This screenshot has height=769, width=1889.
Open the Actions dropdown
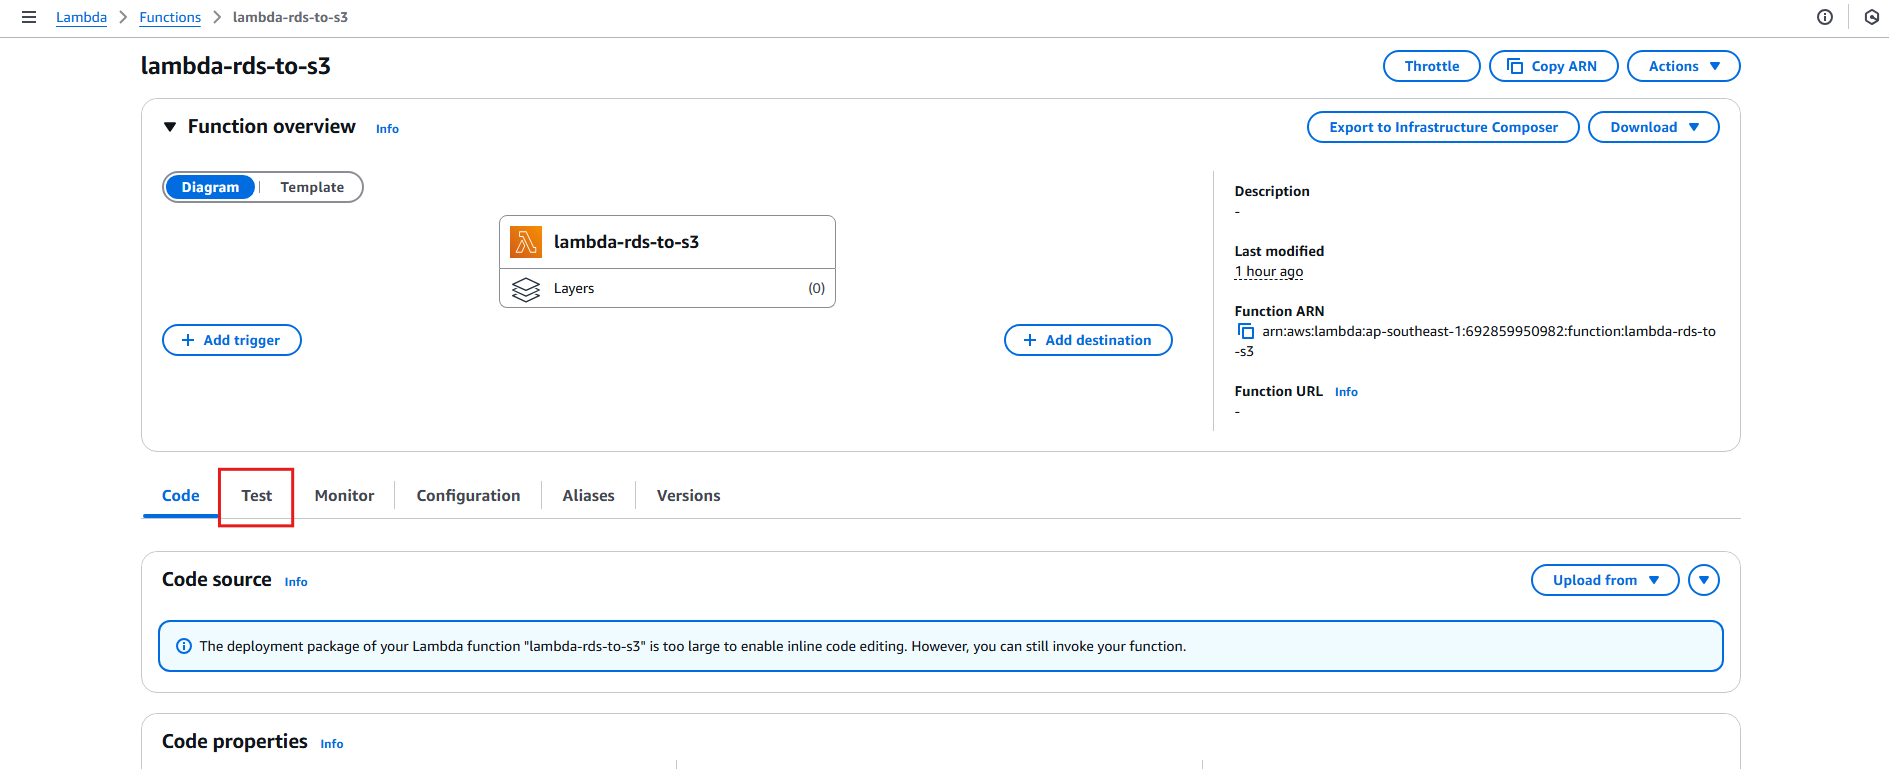pos(1683,66)
